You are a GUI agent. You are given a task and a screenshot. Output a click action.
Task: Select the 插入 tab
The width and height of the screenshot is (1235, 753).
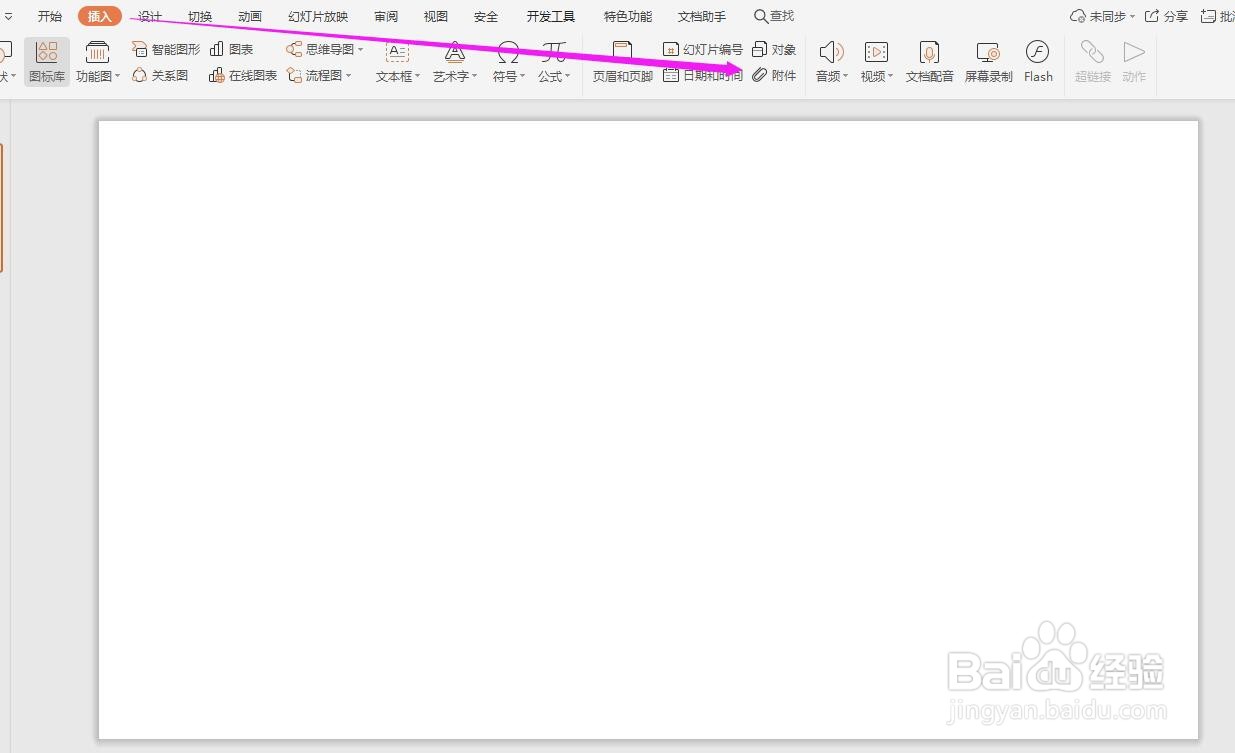[x=100, y=16]
